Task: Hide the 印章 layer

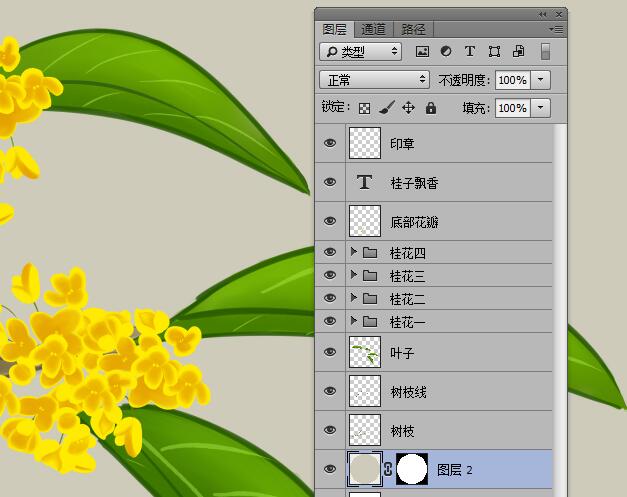Action: (329, 143)
